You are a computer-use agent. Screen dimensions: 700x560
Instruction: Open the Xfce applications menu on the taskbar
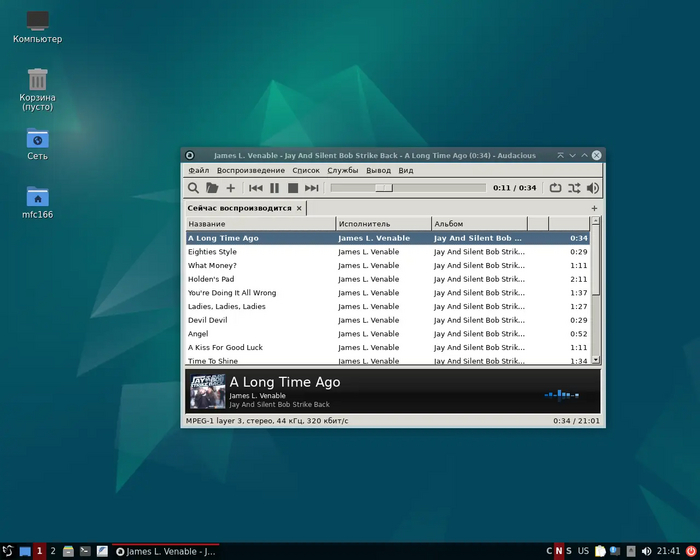point(8,551)
